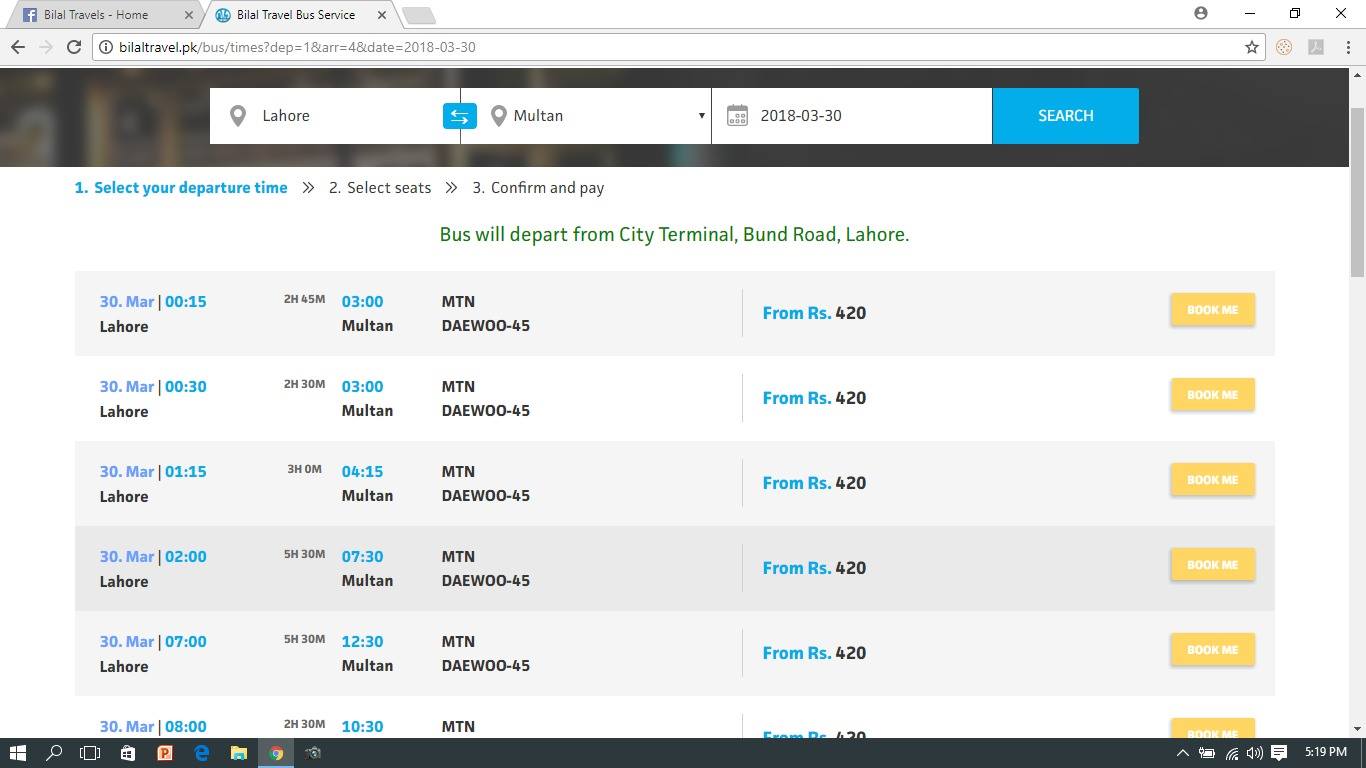
Task: Click the 10:30 arrival time
Action: pyautogui.click(x=362, y=727)
